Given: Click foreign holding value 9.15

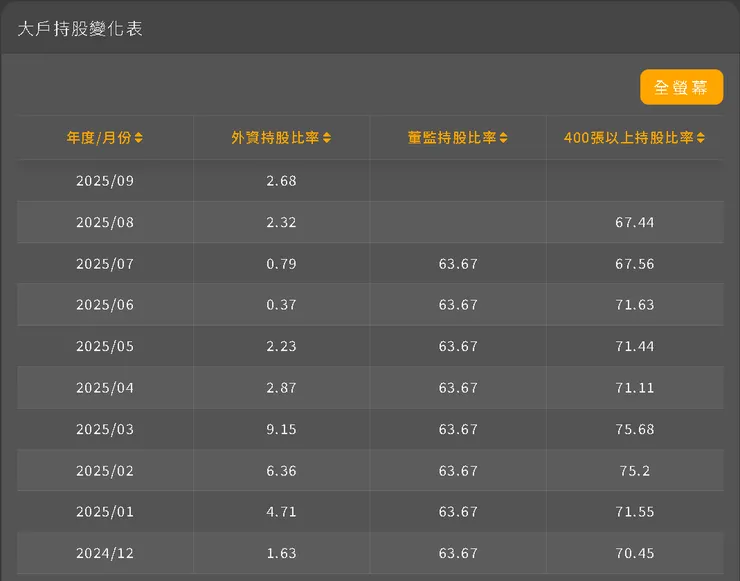Looking at the screenshot, I should tap(281, 429).
